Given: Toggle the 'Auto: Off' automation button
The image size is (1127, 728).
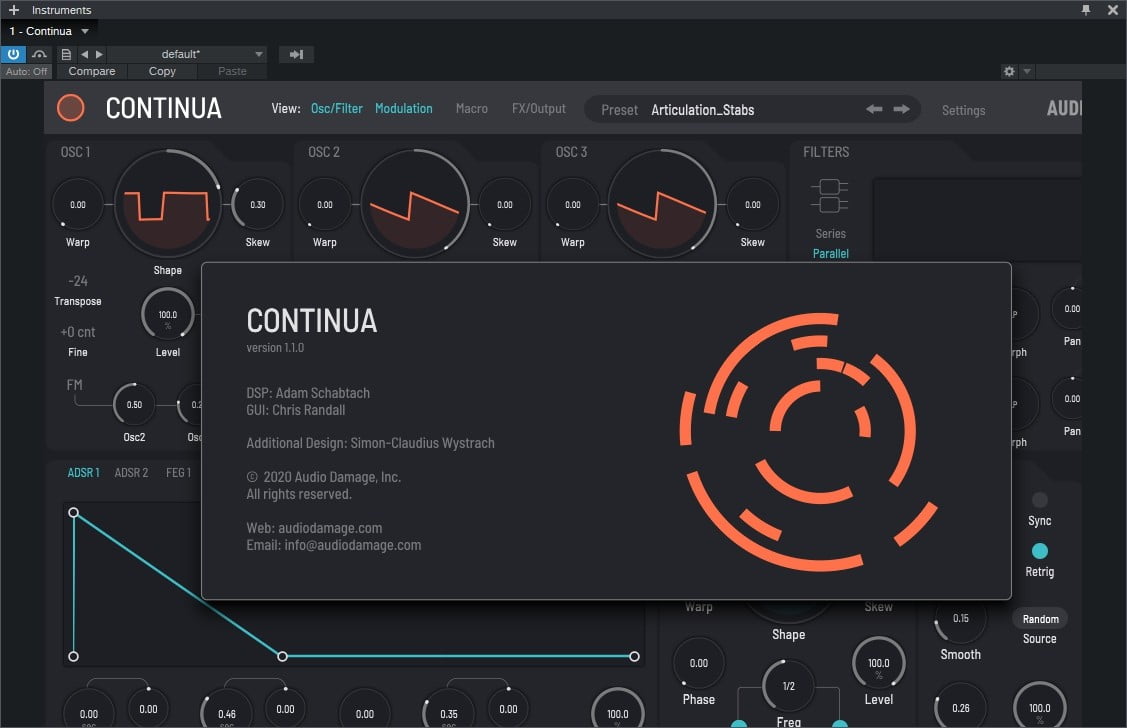Looking at the screenshot, I should coord(27,71).
